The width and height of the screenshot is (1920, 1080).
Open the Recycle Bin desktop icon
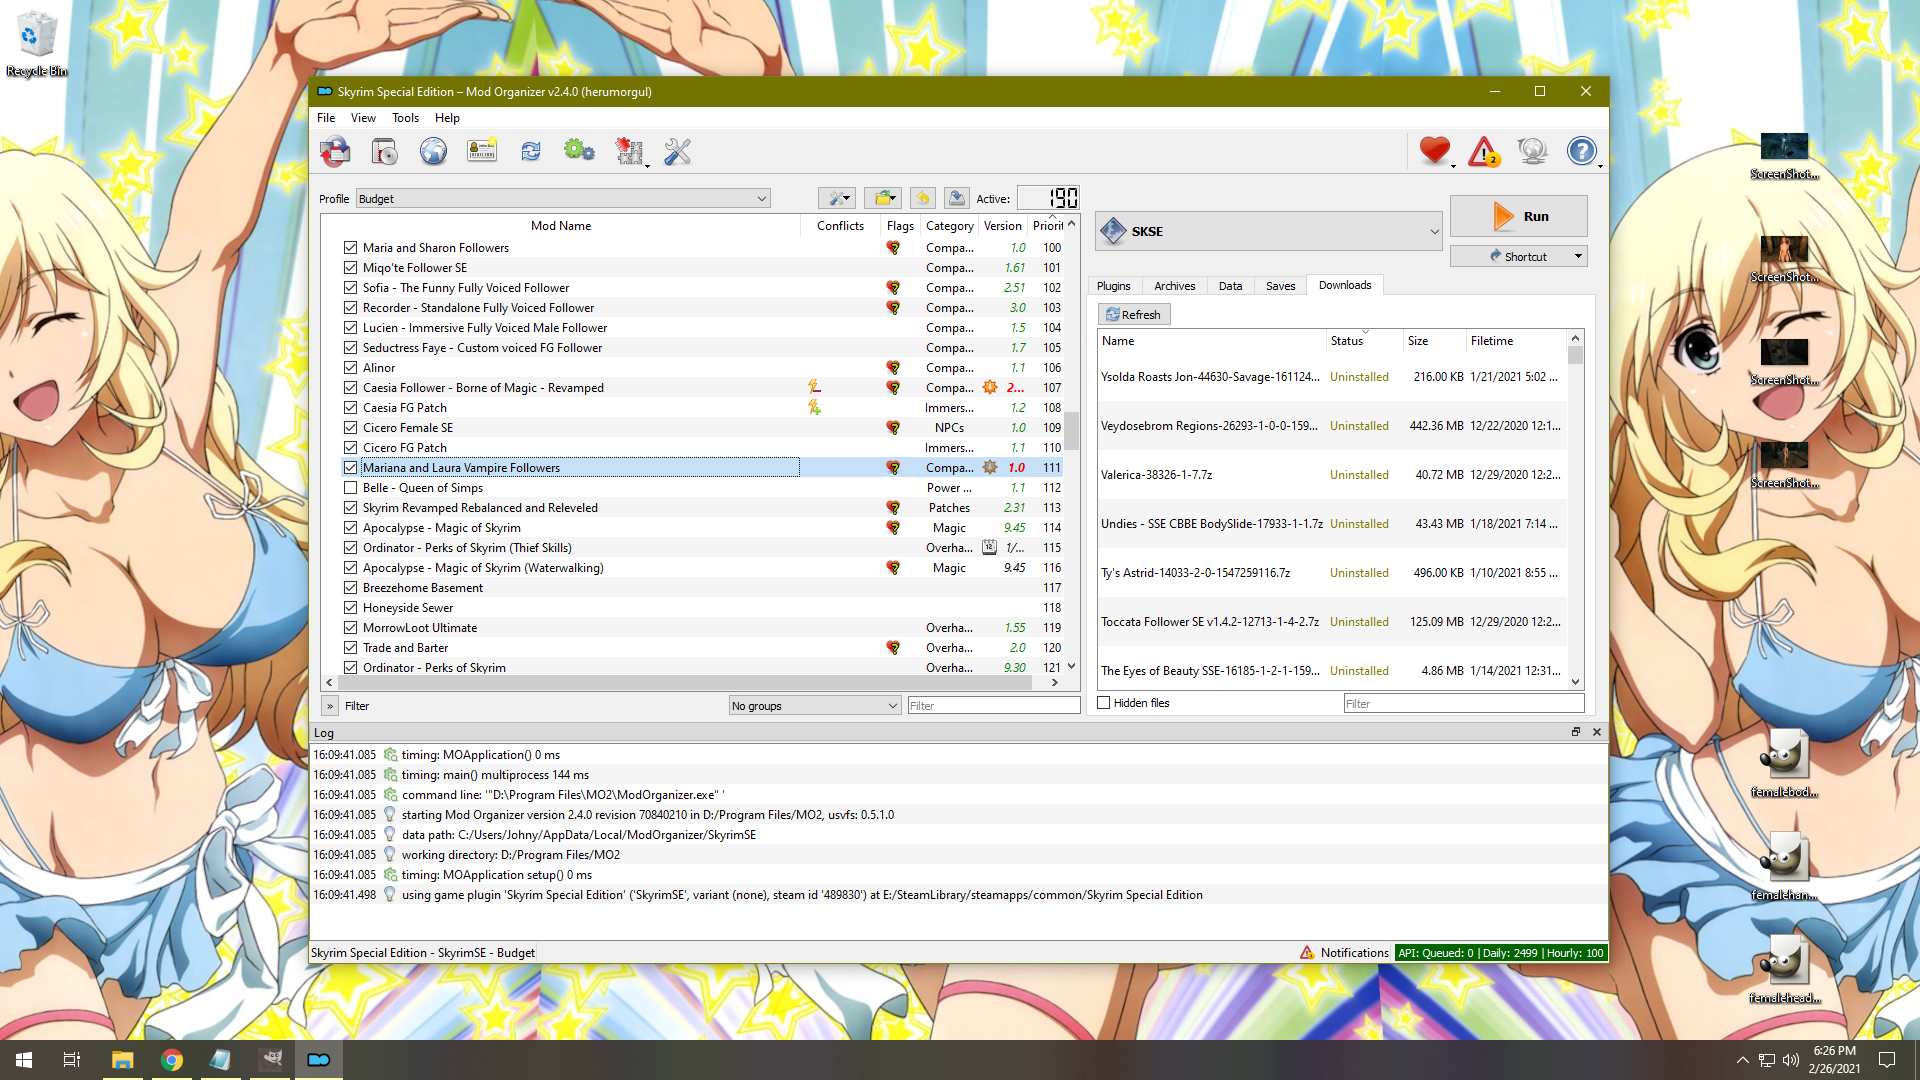(37, 44)
